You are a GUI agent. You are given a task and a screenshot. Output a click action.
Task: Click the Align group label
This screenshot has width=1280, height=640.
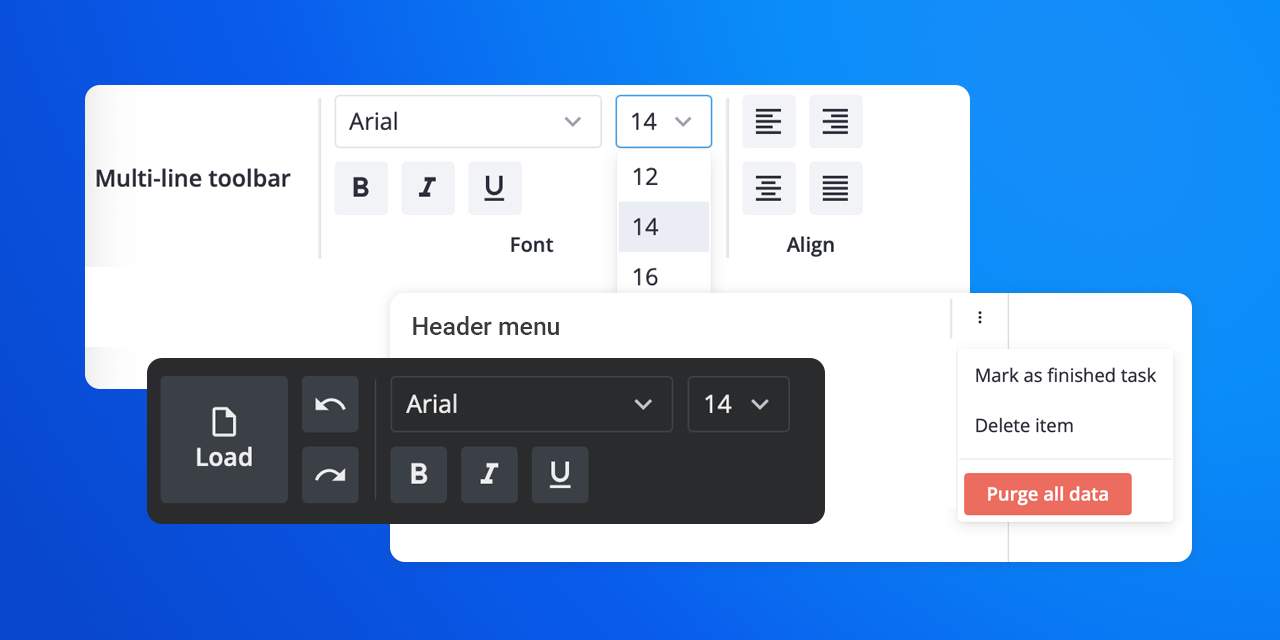click(x=811, y=245)
